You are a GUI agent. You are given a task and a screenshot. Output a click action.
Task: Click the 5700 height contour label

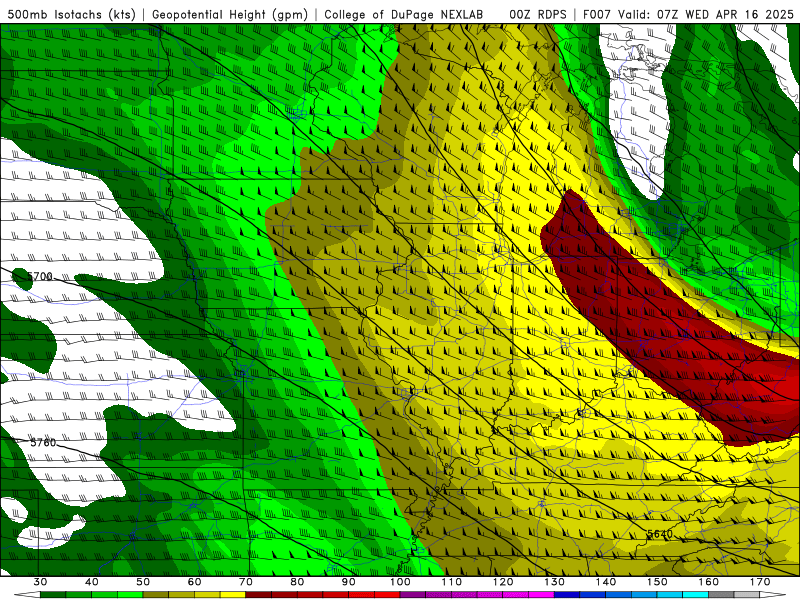[40, 277]
